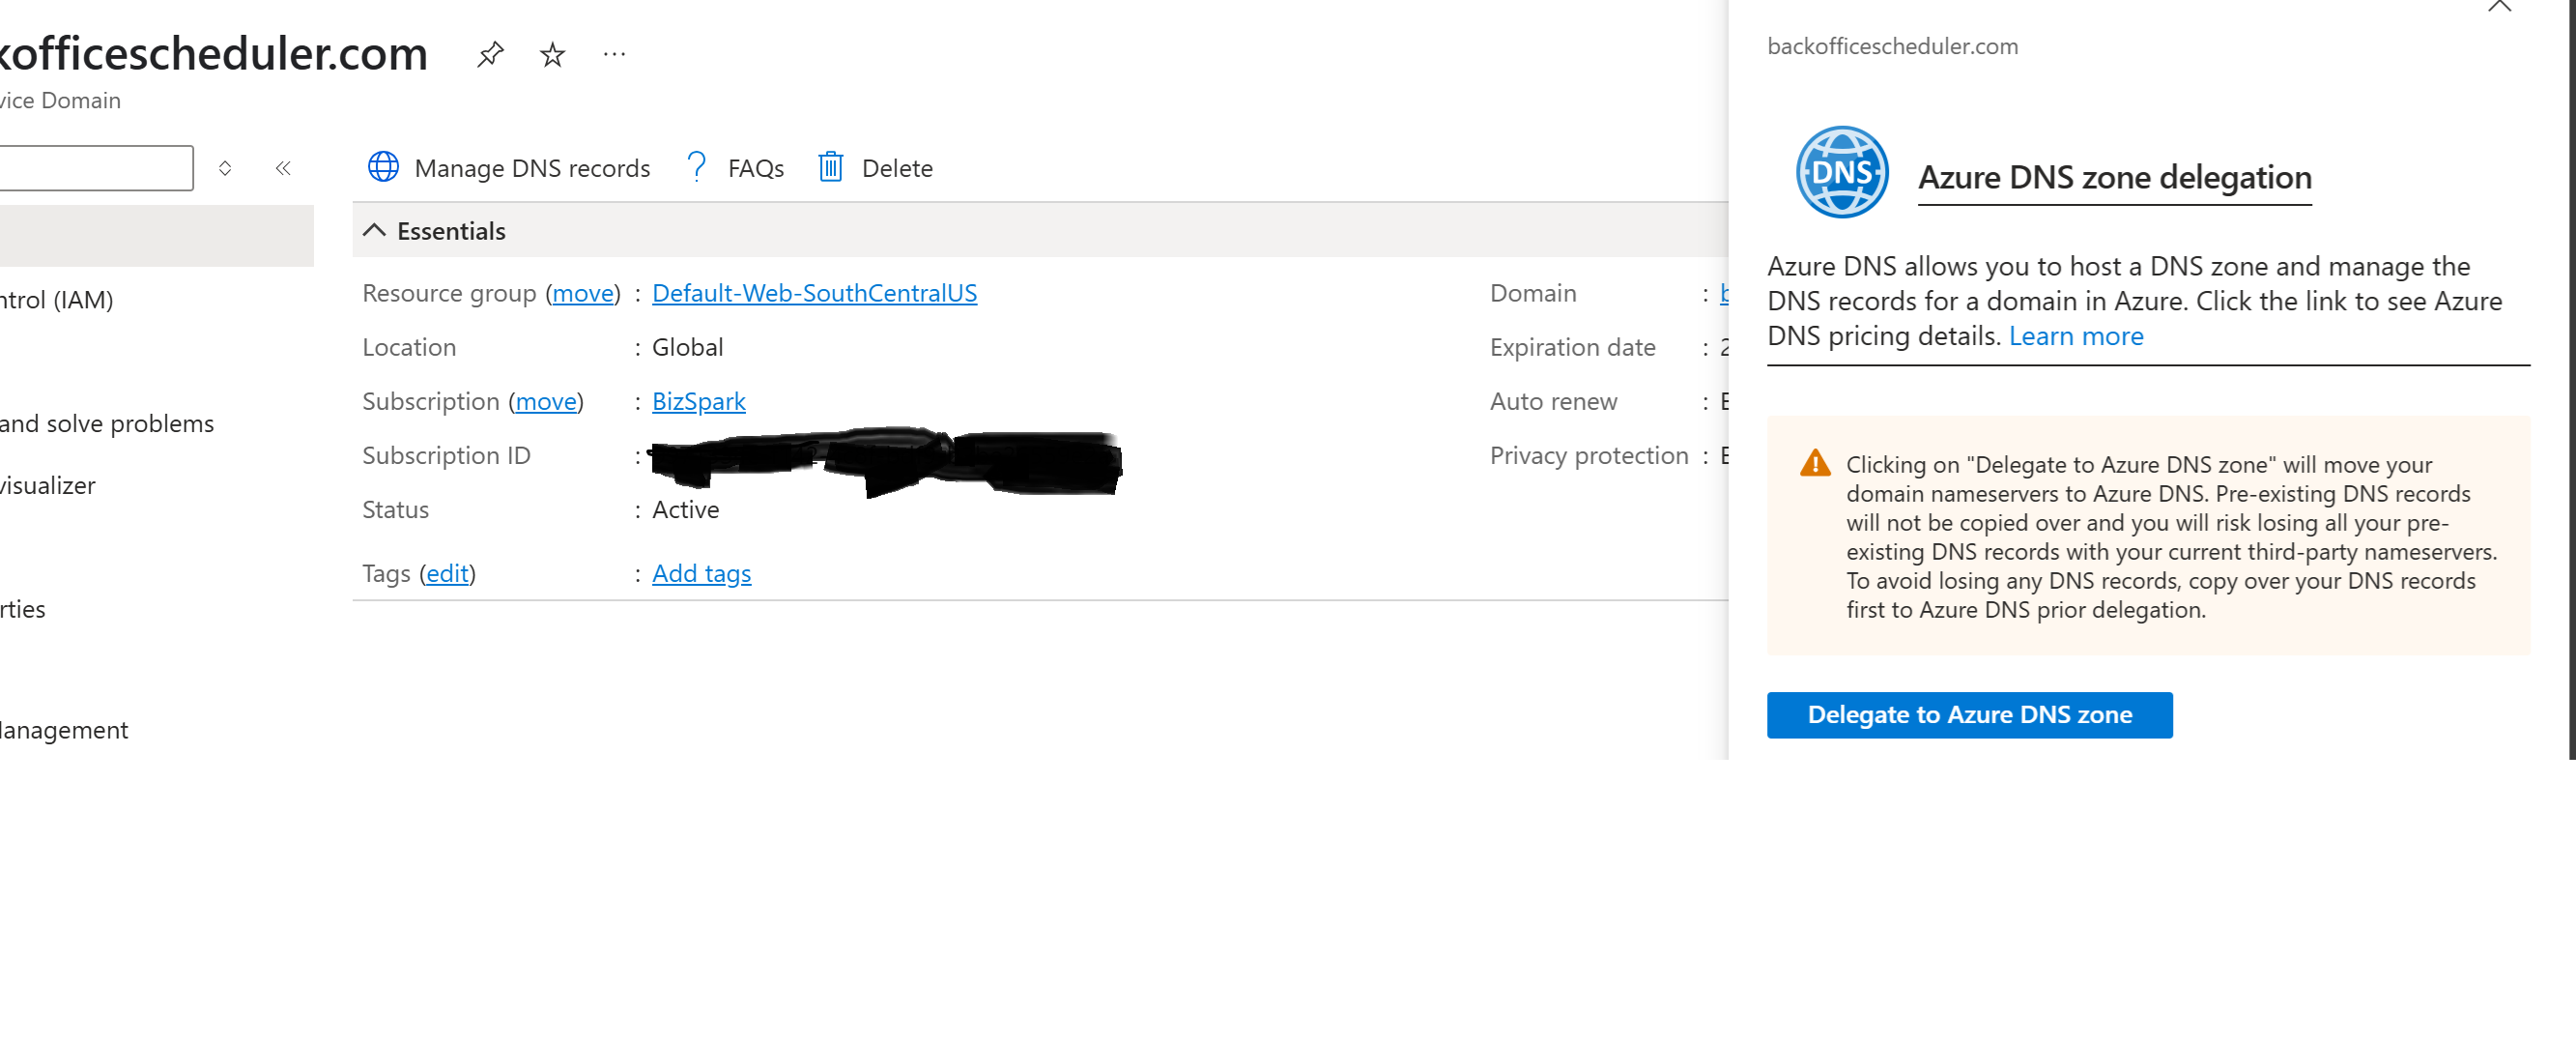Open Default-Web-SouthCentralUS resource group

pyautogui.click(x=814, y=293)
